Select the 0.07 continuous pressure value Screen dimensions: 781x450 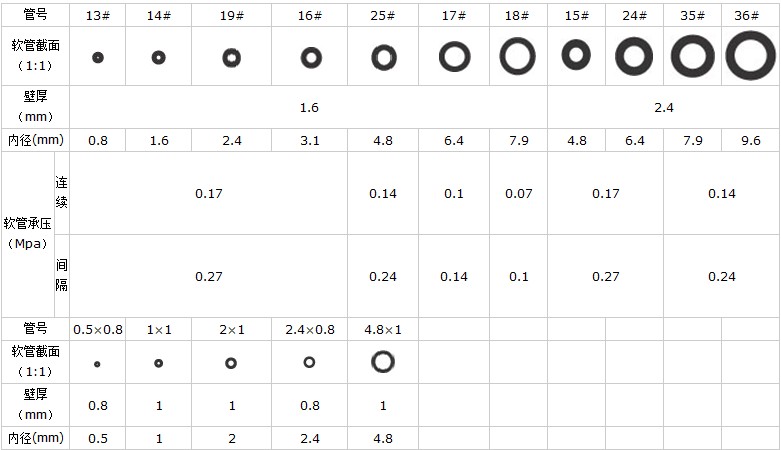coord(519,193)
